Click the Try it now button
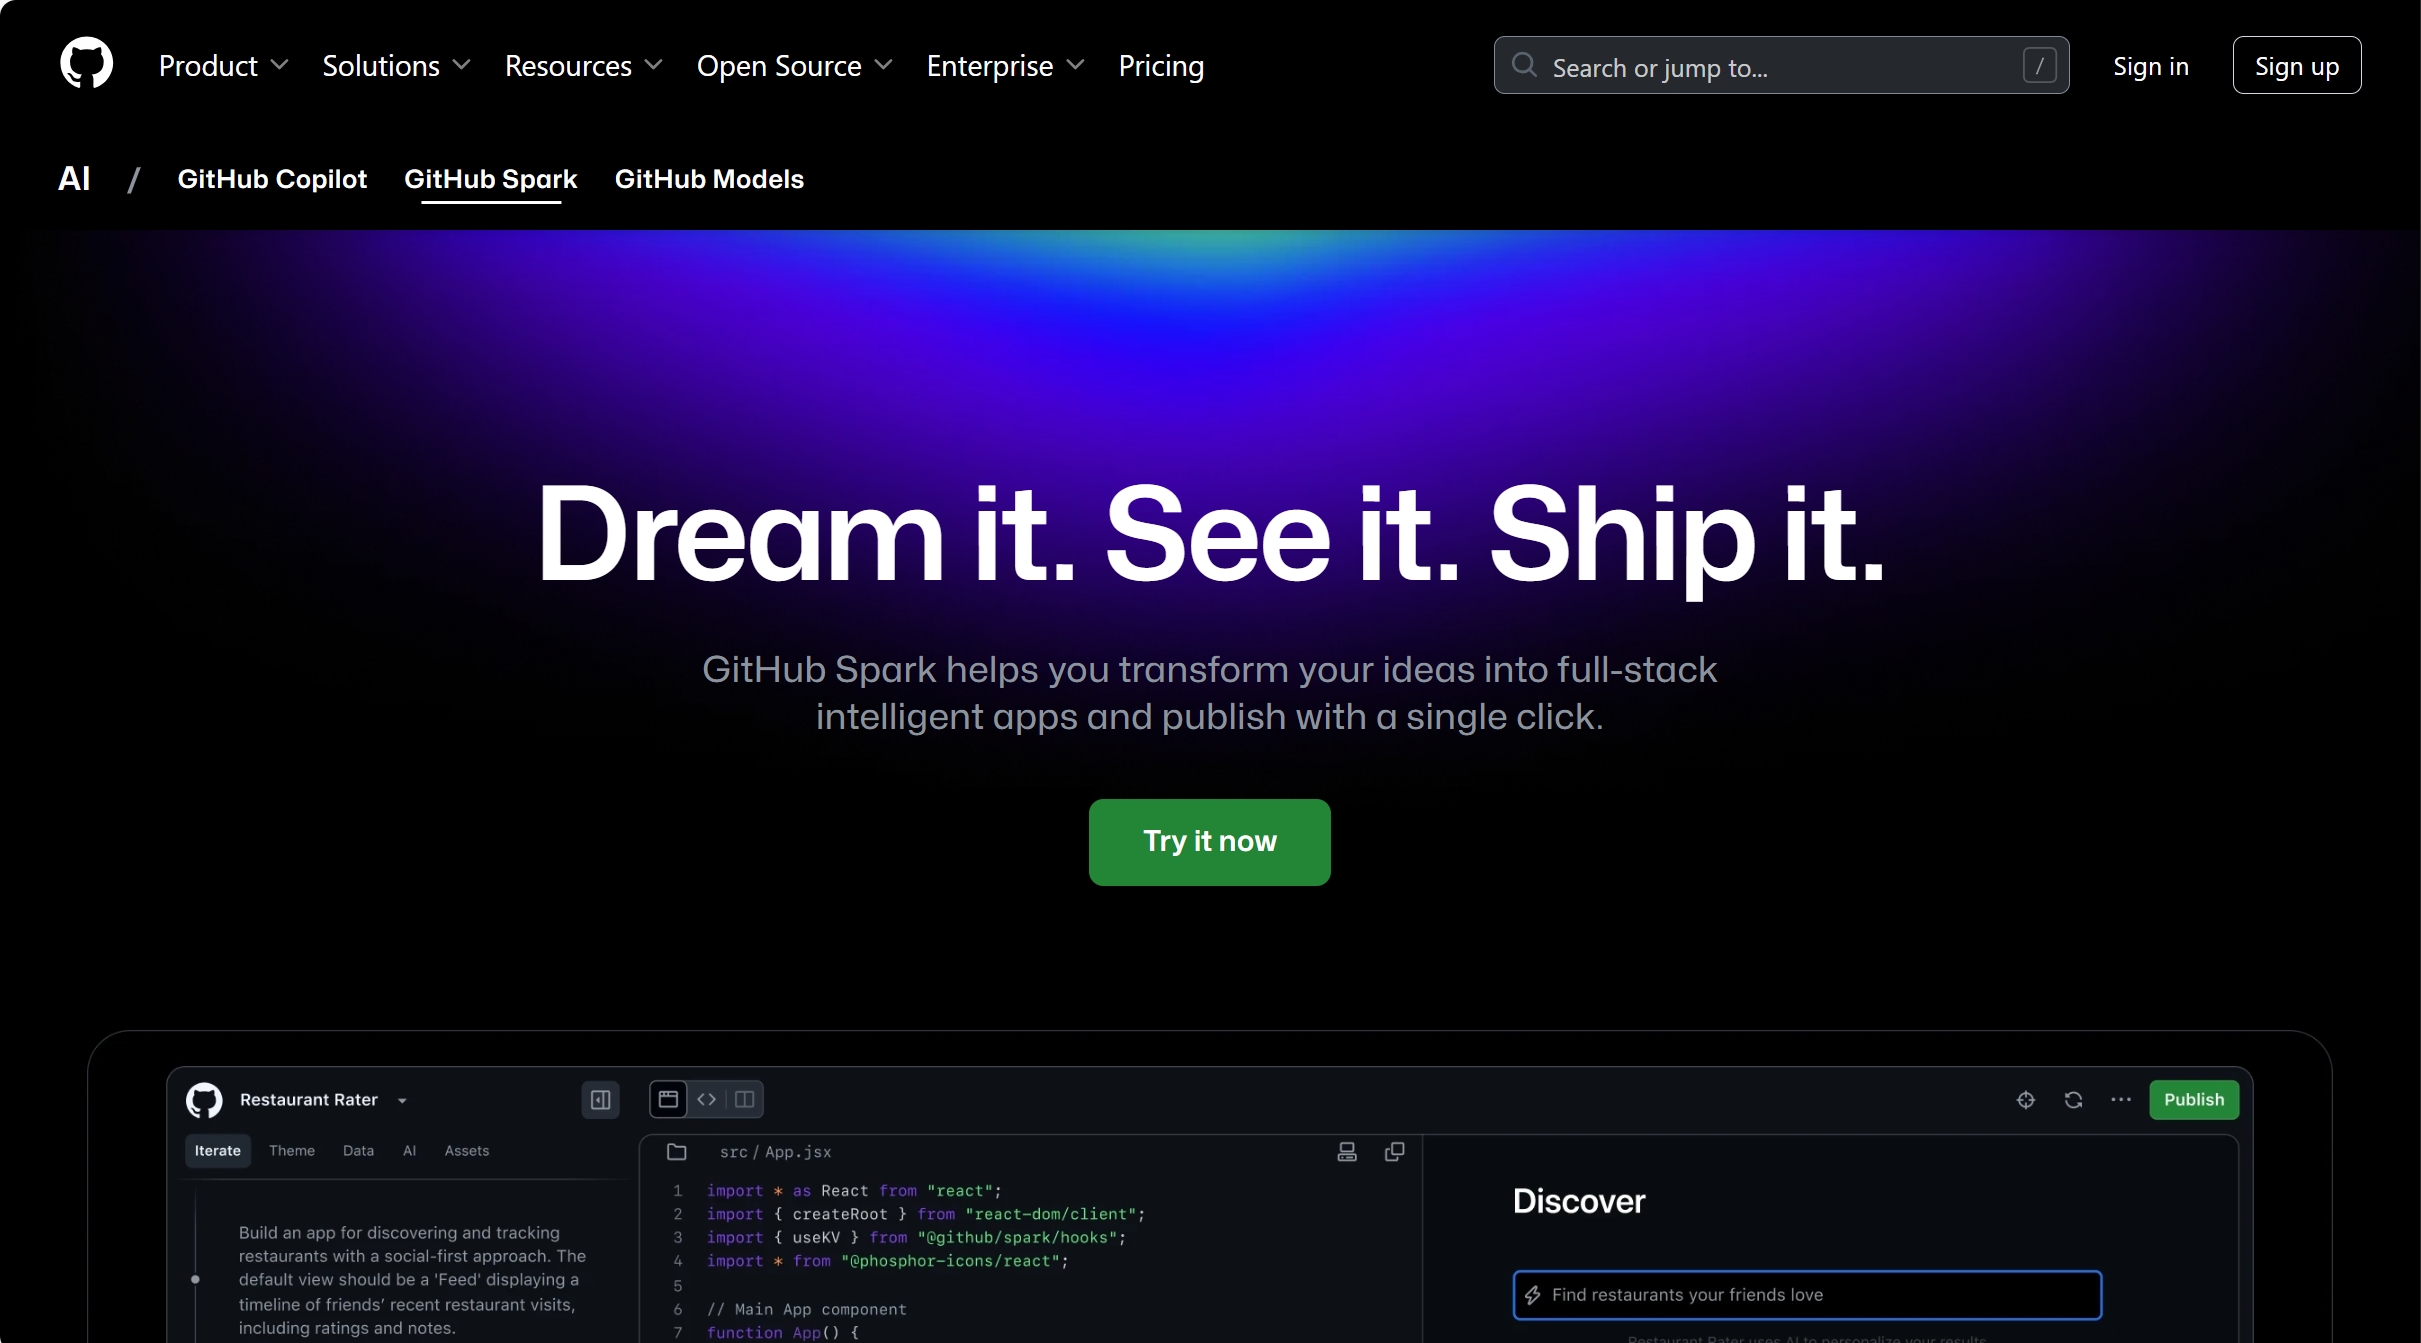Screen dimensions: 2421x1343 click(1210, 842)
